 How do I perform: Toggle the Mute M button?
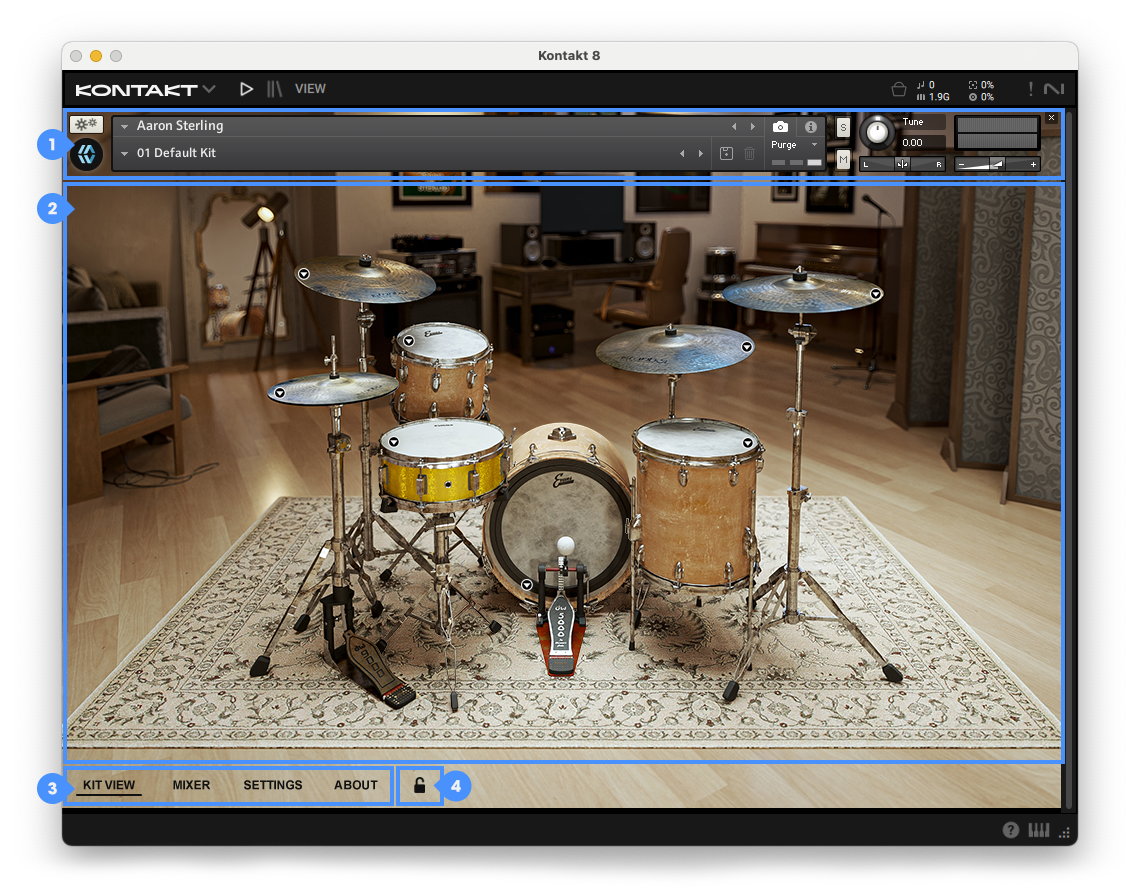843,159
